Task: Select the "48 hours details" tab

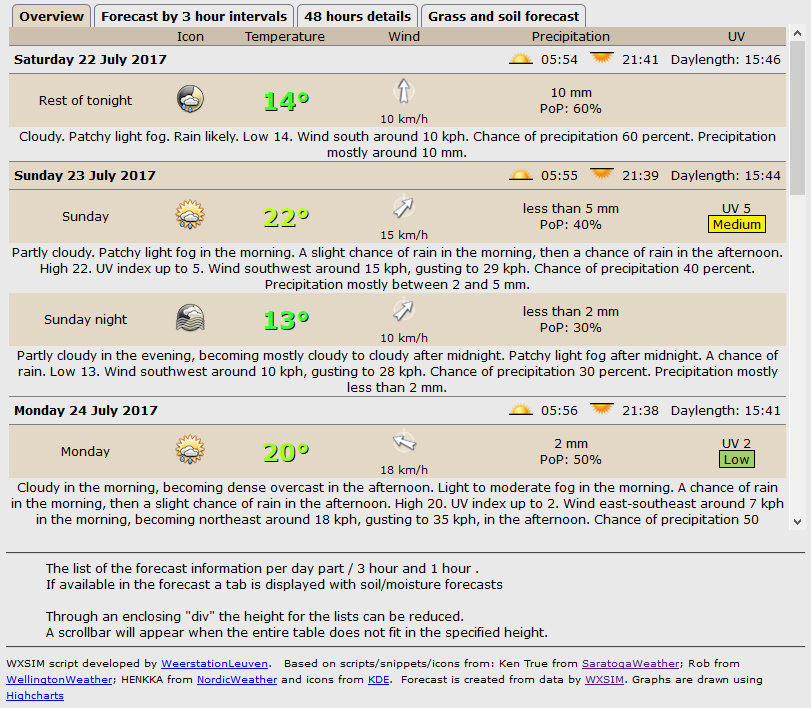Action: click(x=356, y=16)
